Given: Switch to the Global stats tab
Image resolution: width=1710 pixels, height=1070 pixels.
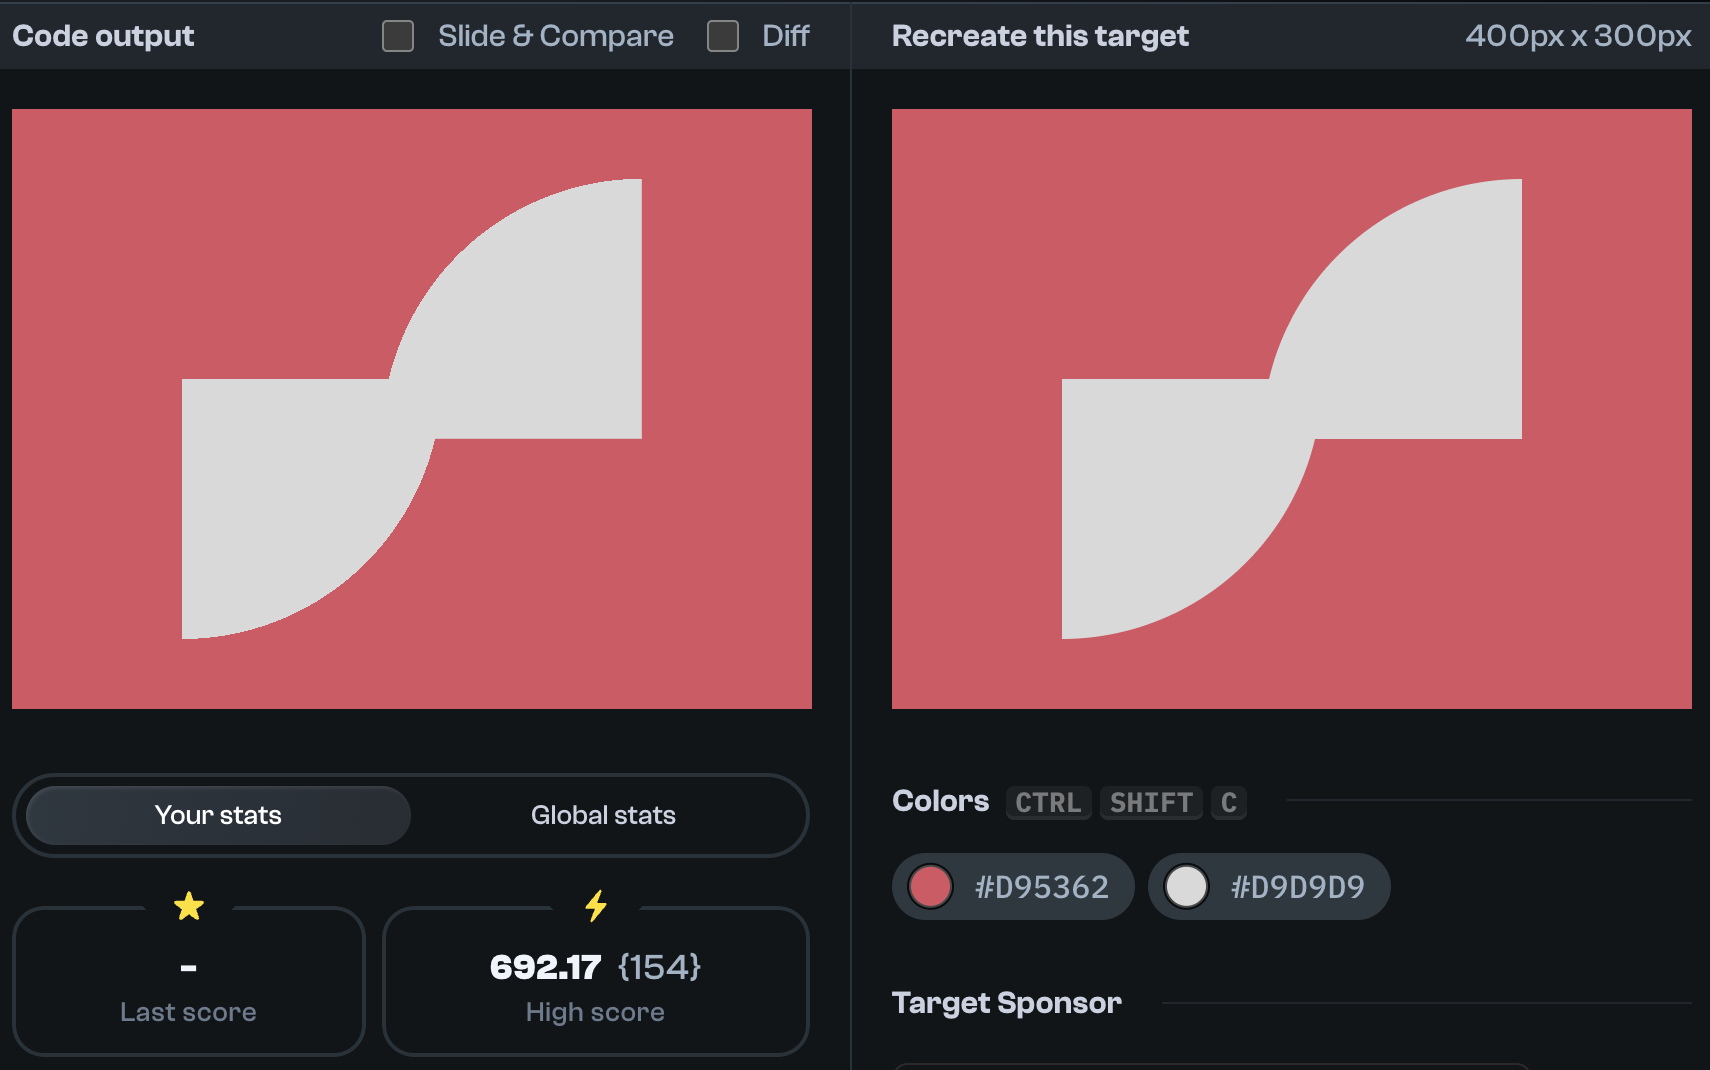Looking at the screenshot, I should (x=603, y=815).
